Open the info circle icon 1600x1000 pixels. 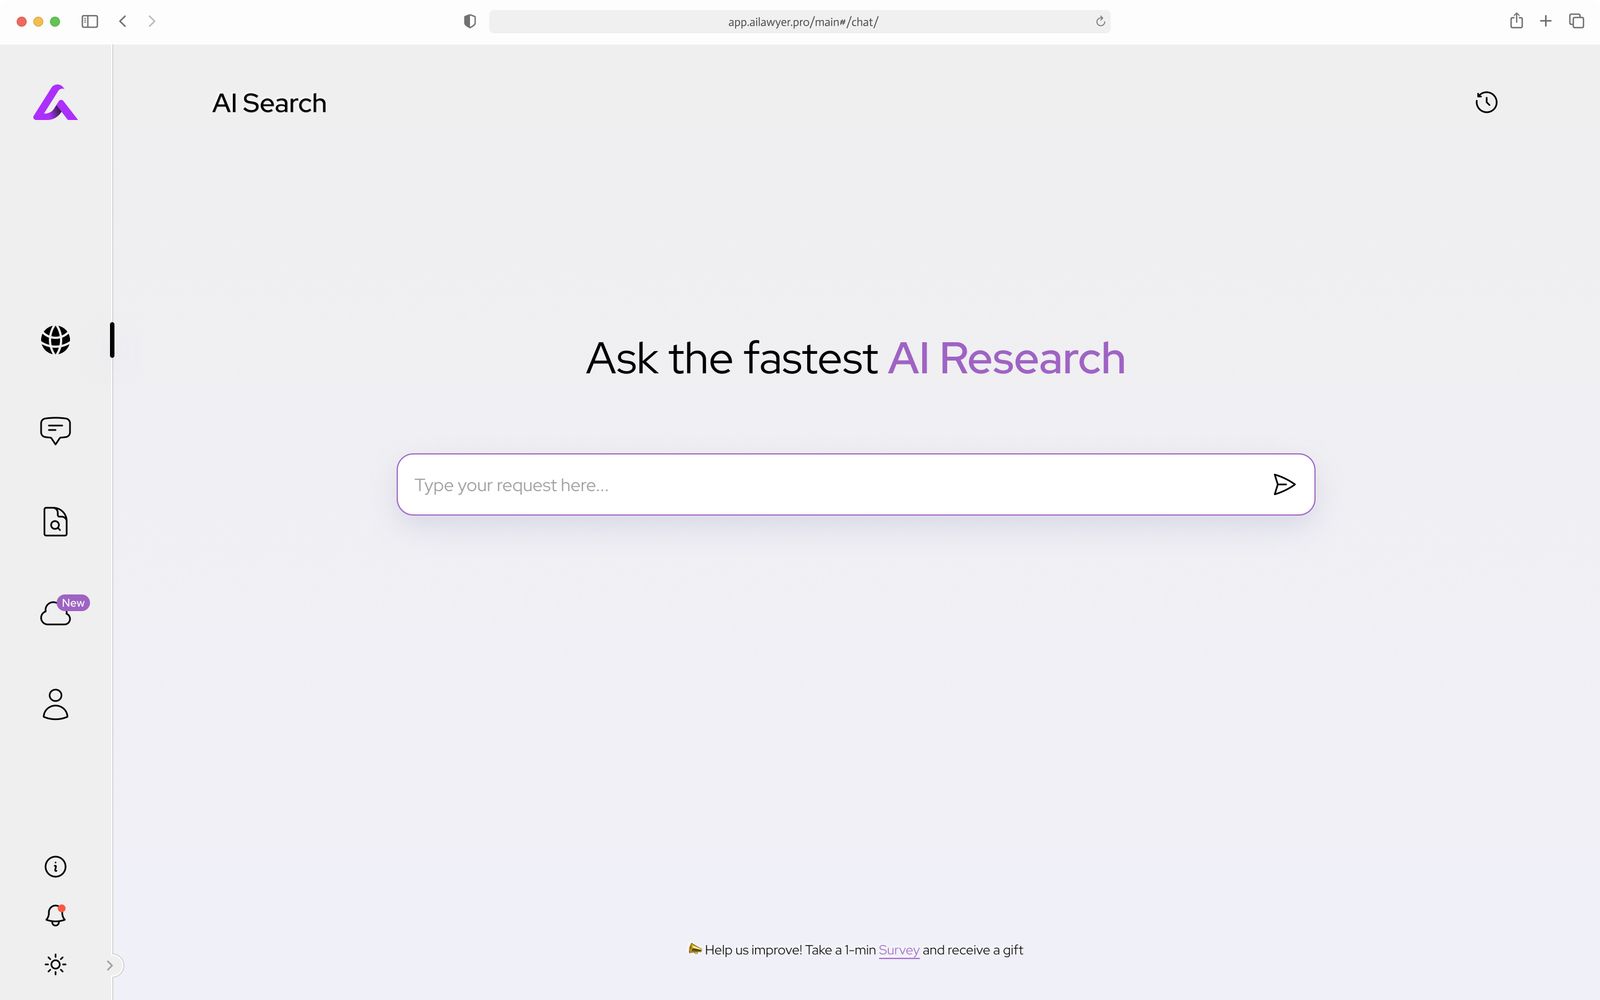tap(55, 867)
